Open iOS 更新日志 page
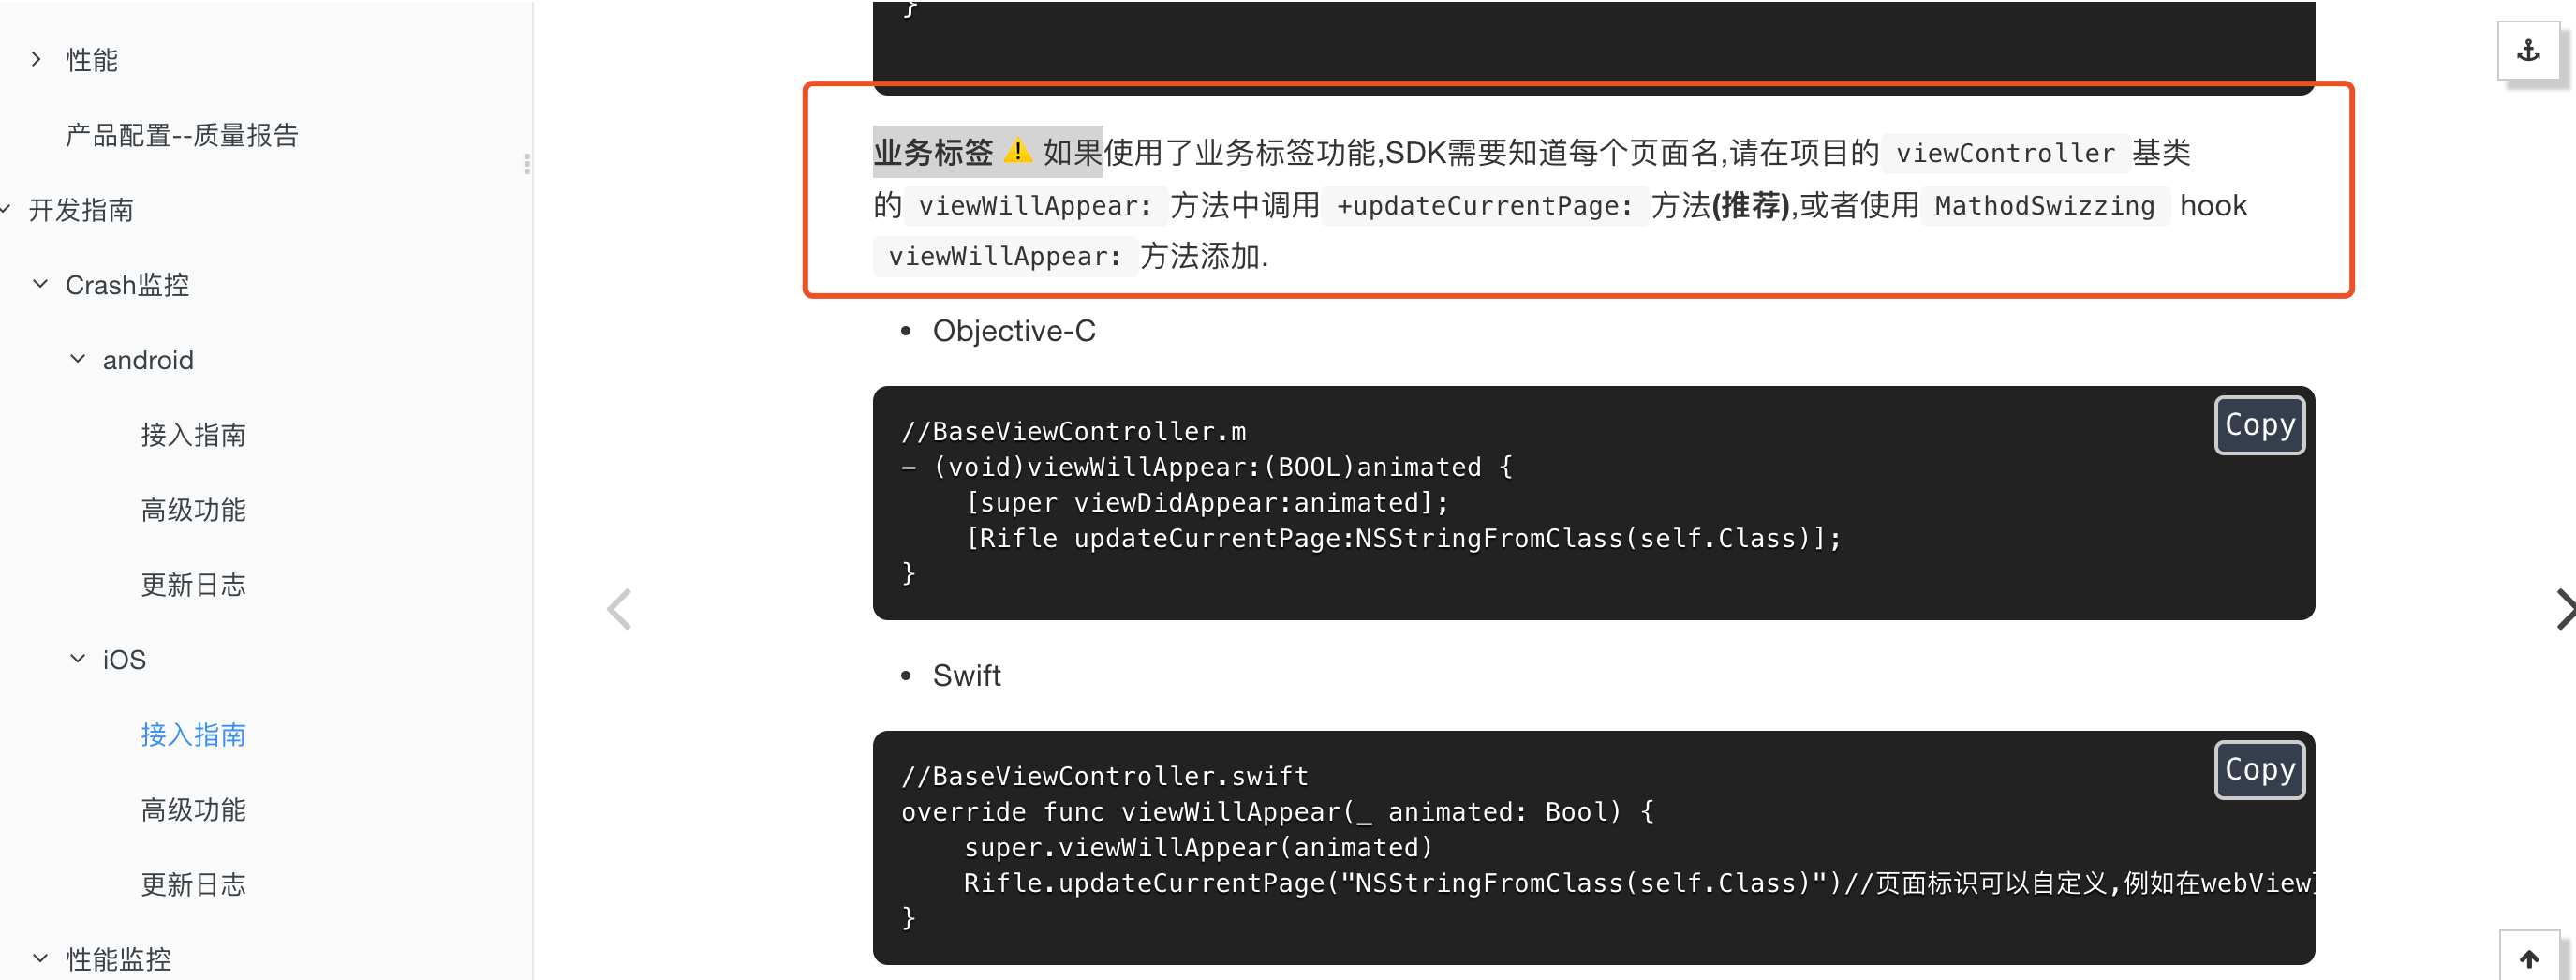 click(x=193, y=885)
